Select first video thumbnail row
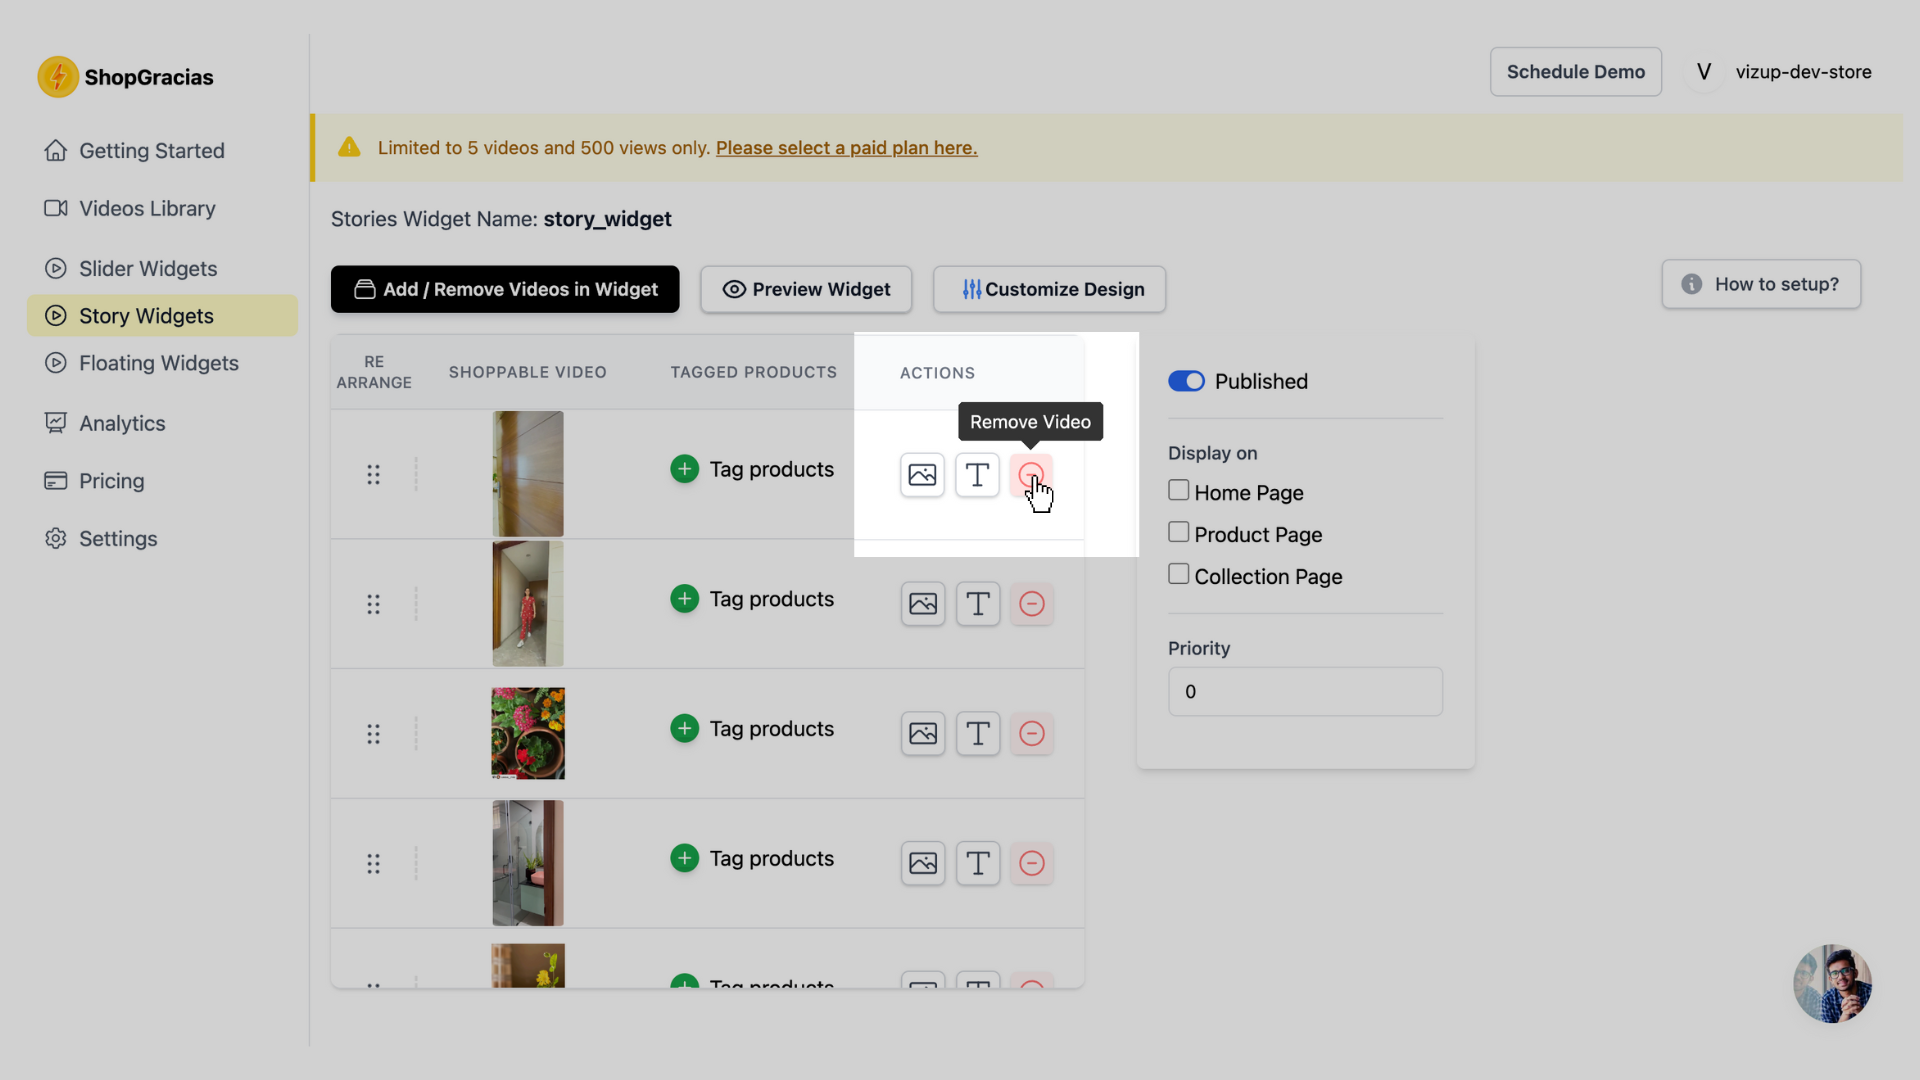1920x1080 pixels. [526, 472]
